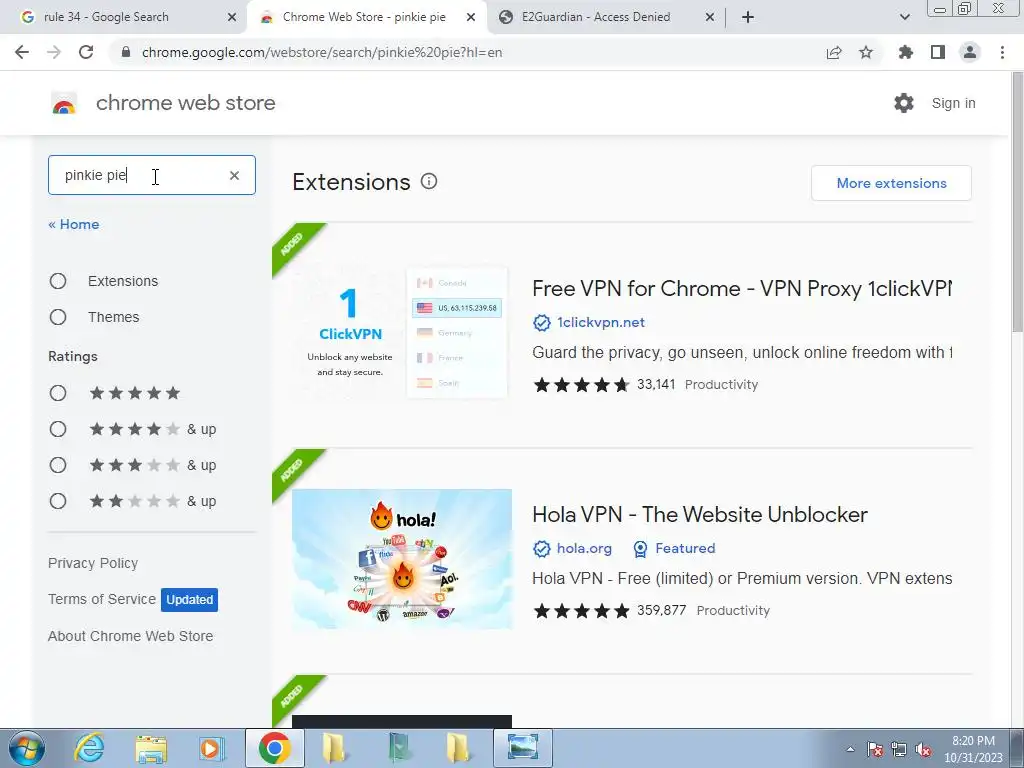Open the 1clickvpn.net publisher link
This screenshot has height=768, width=1024.
pyautogui.click(x=601, y=323)
